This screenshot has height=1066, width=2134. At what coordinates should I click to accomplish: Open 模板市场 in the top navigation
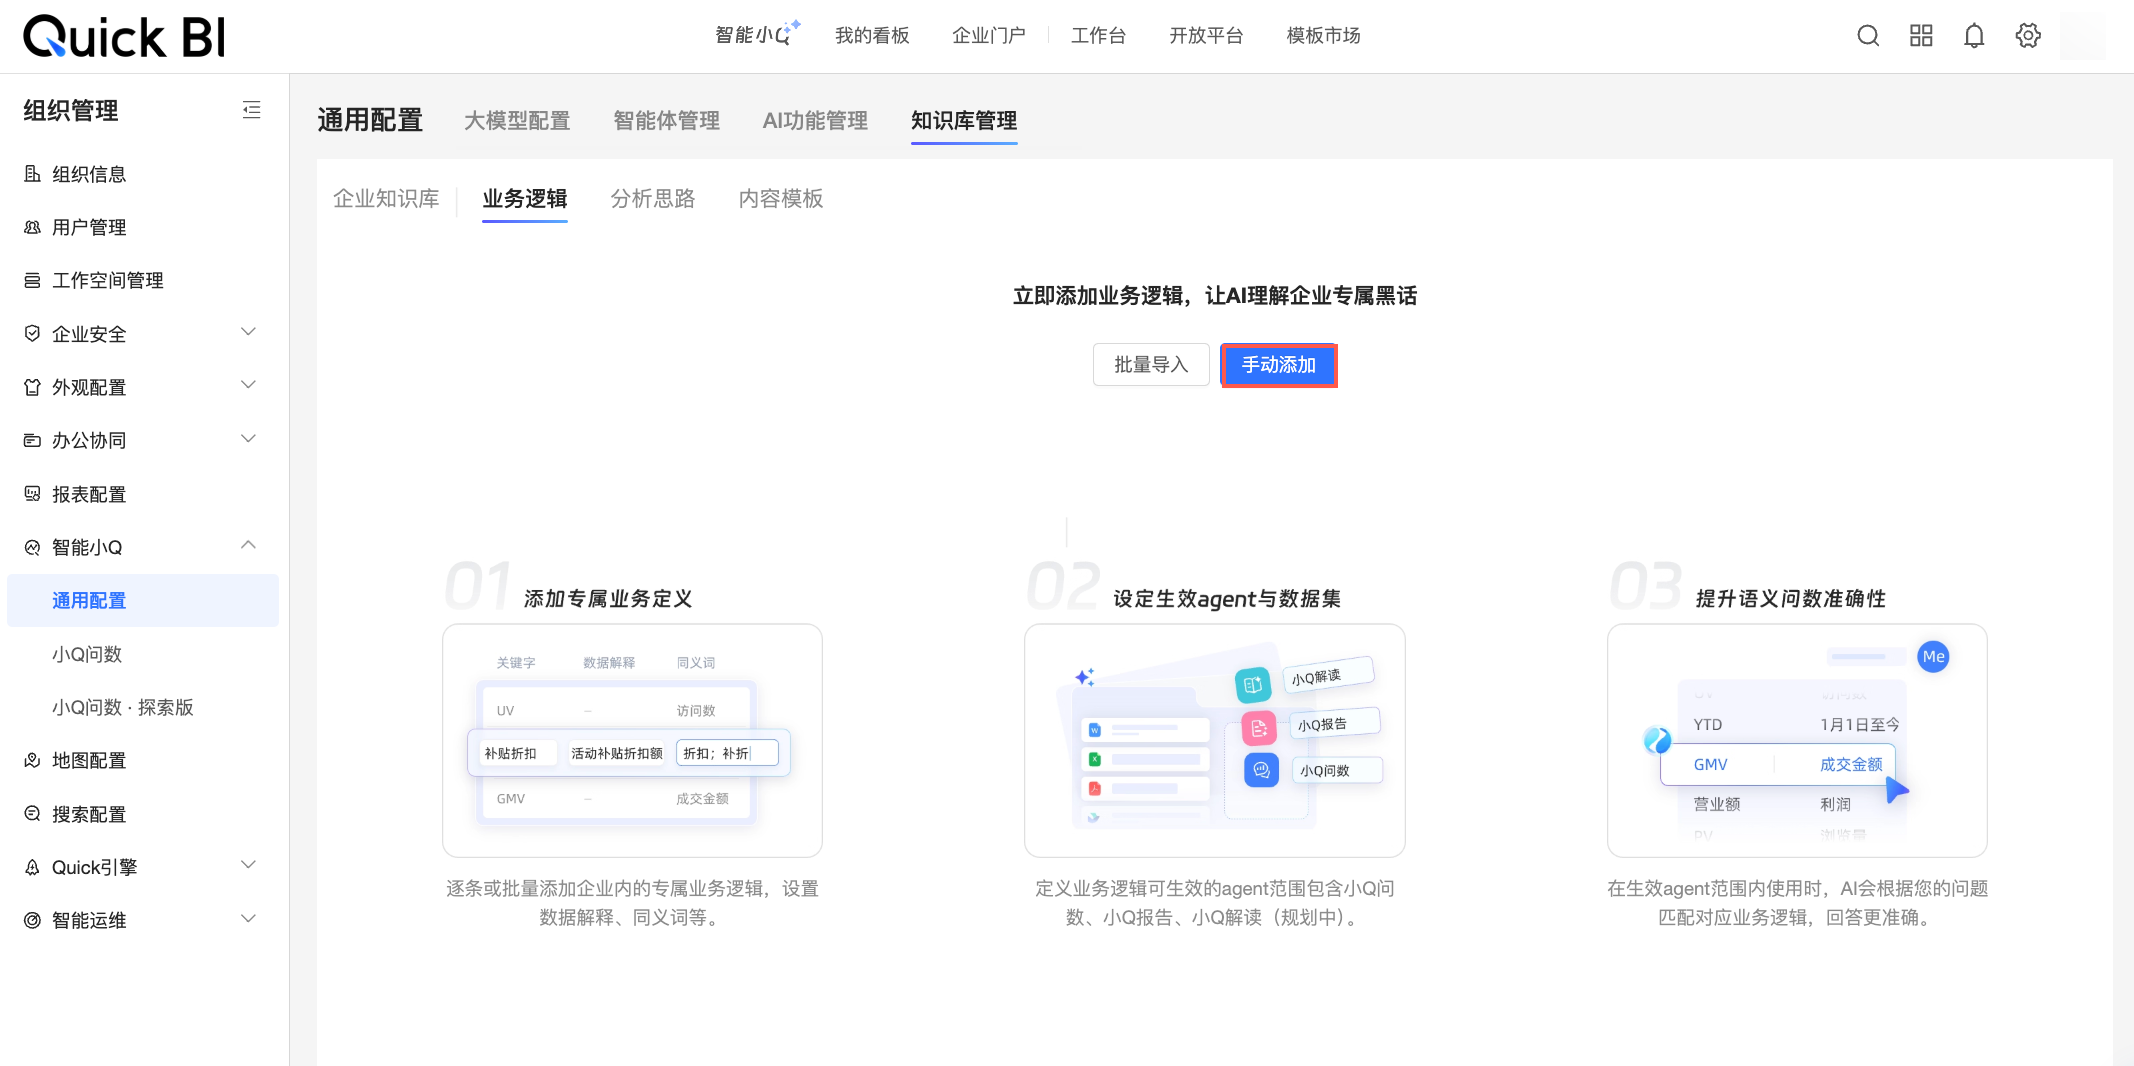point(1323,36)
